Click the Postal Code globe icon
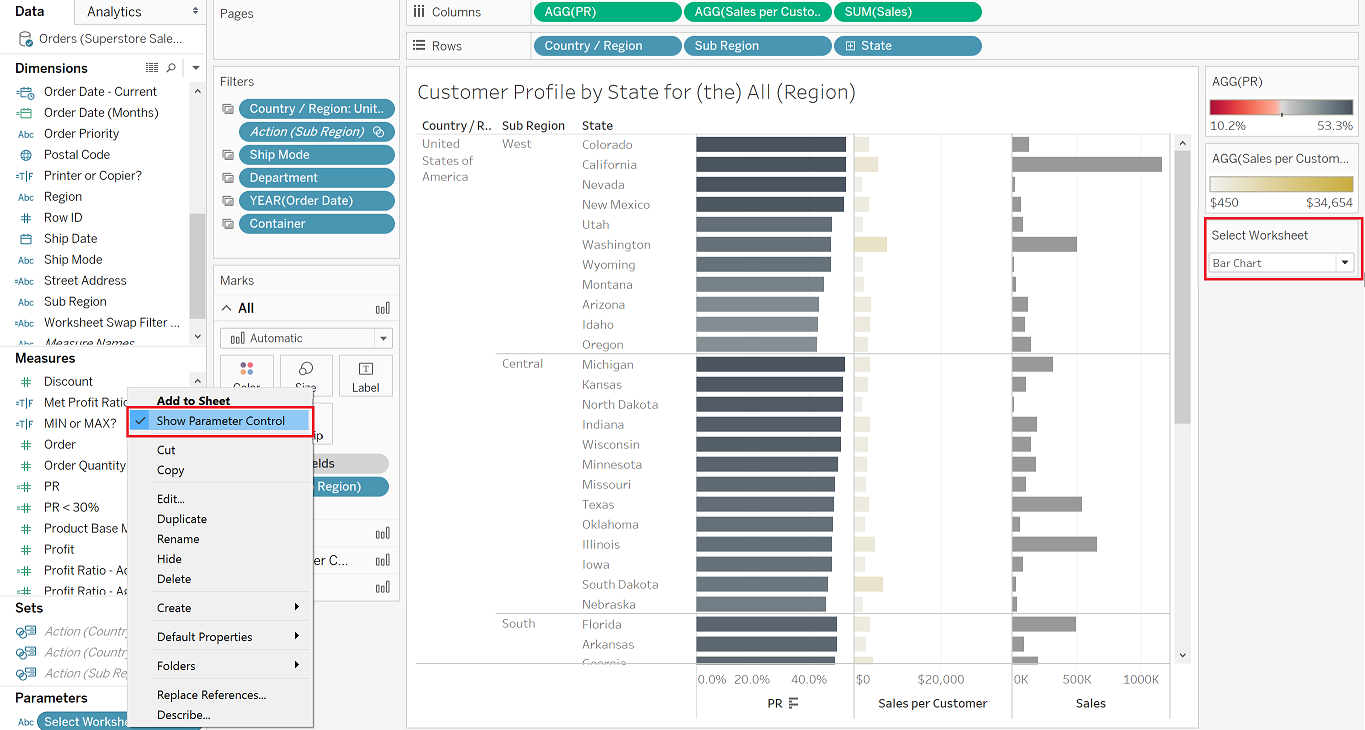Image resolution: width=1365 pixels, height=730 pixels. click(x=26, y=155)
